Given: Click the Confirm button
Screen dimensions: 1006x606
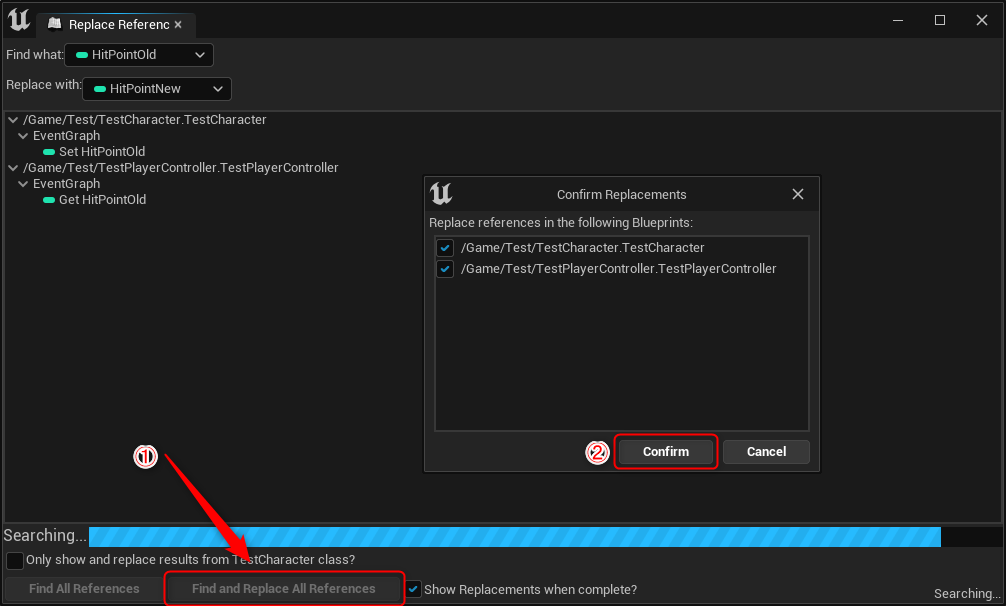Looking at the screenshot, I should tap(666, 451).
